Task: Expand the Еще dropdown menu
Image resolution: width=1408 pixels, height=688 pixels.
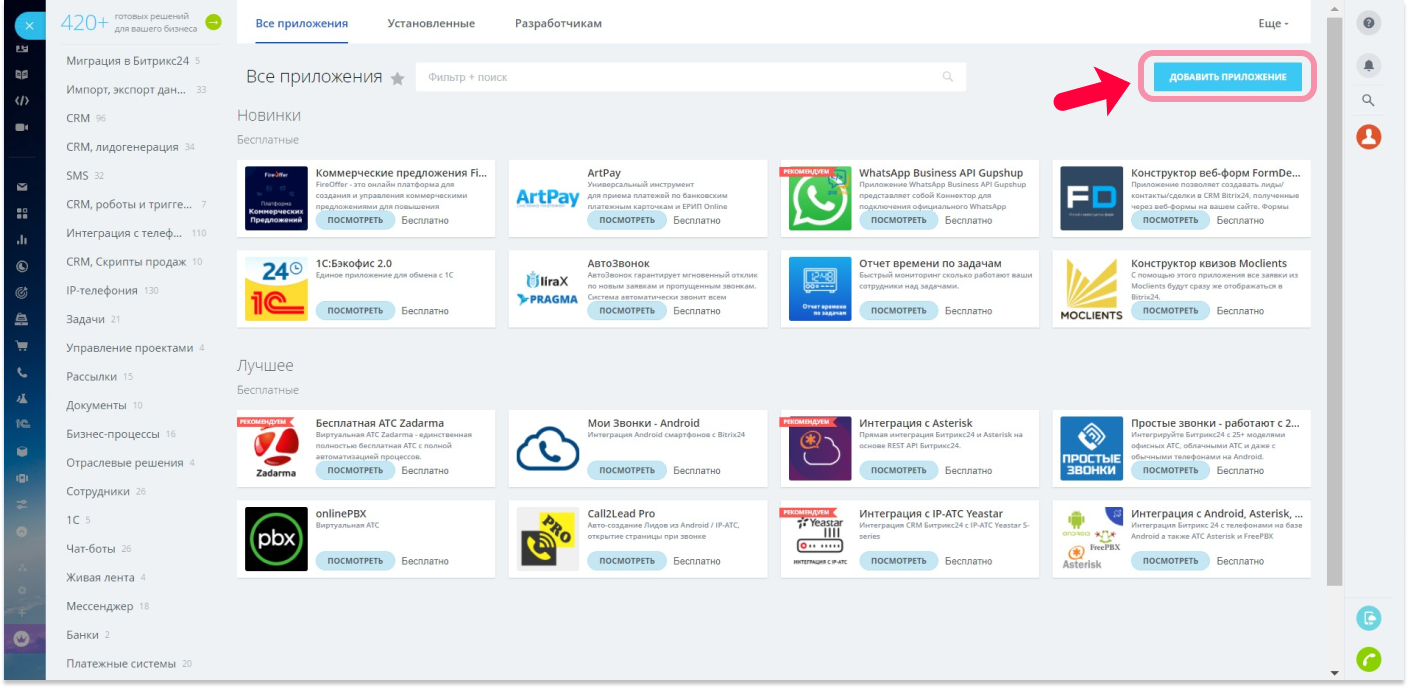Action: tap(1273, 23)
